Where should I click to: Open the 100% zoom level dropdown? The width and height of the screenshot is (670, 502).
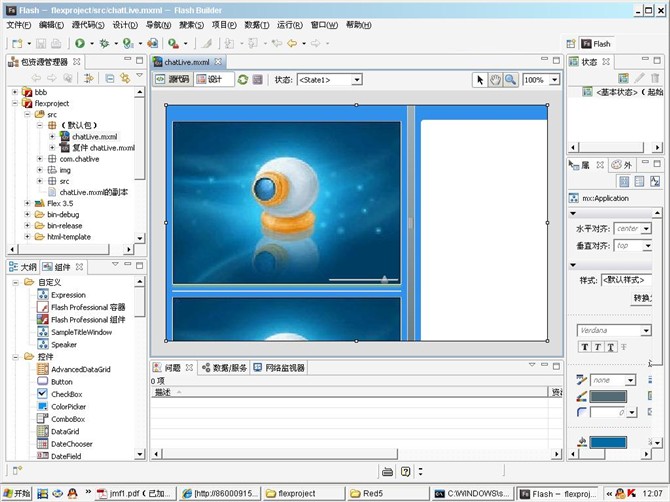coord(540,80)
